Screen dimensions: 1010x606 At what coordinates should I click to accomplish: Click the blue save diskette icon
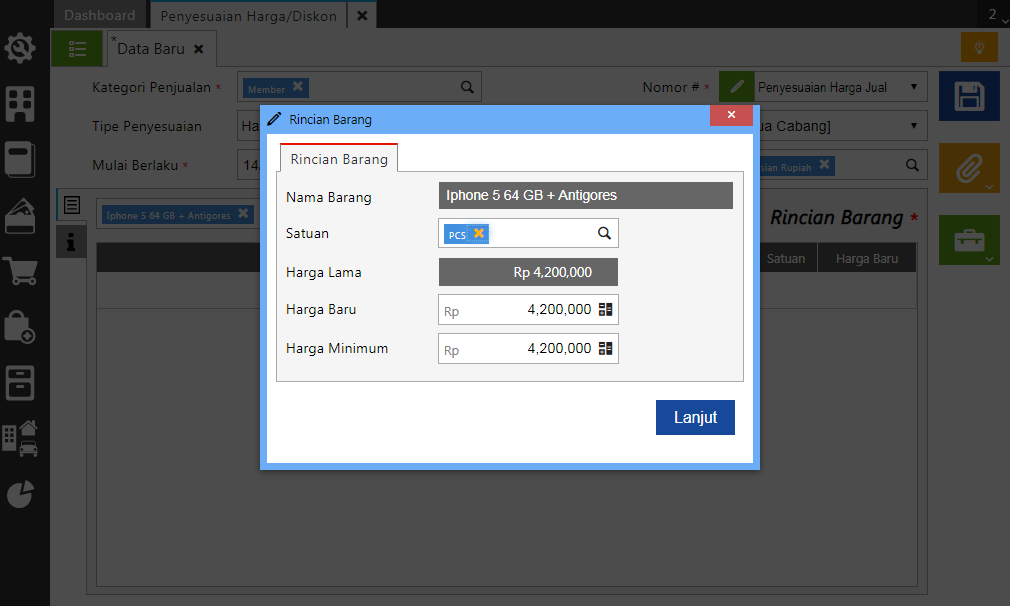click(x=969, y=97)
